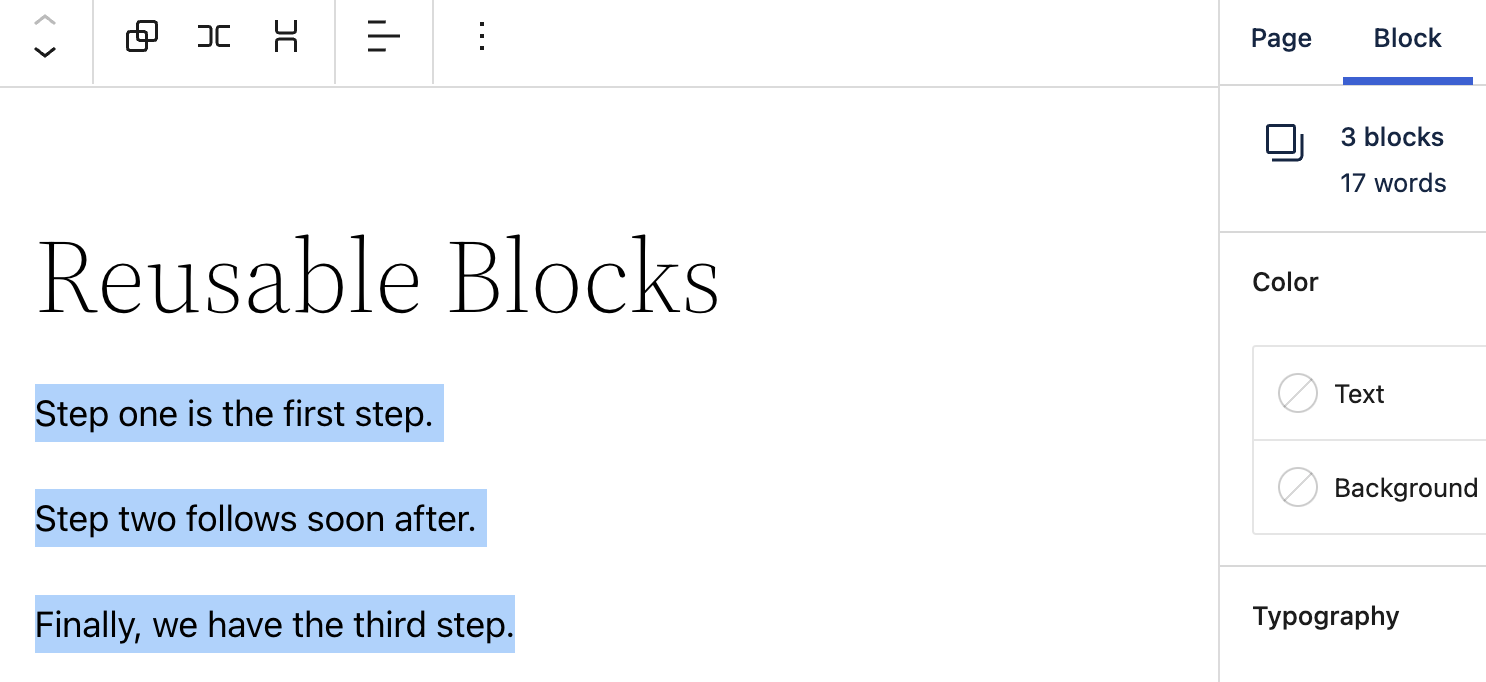Switch to the Page tab
1486x682 pixels.
1281,39
